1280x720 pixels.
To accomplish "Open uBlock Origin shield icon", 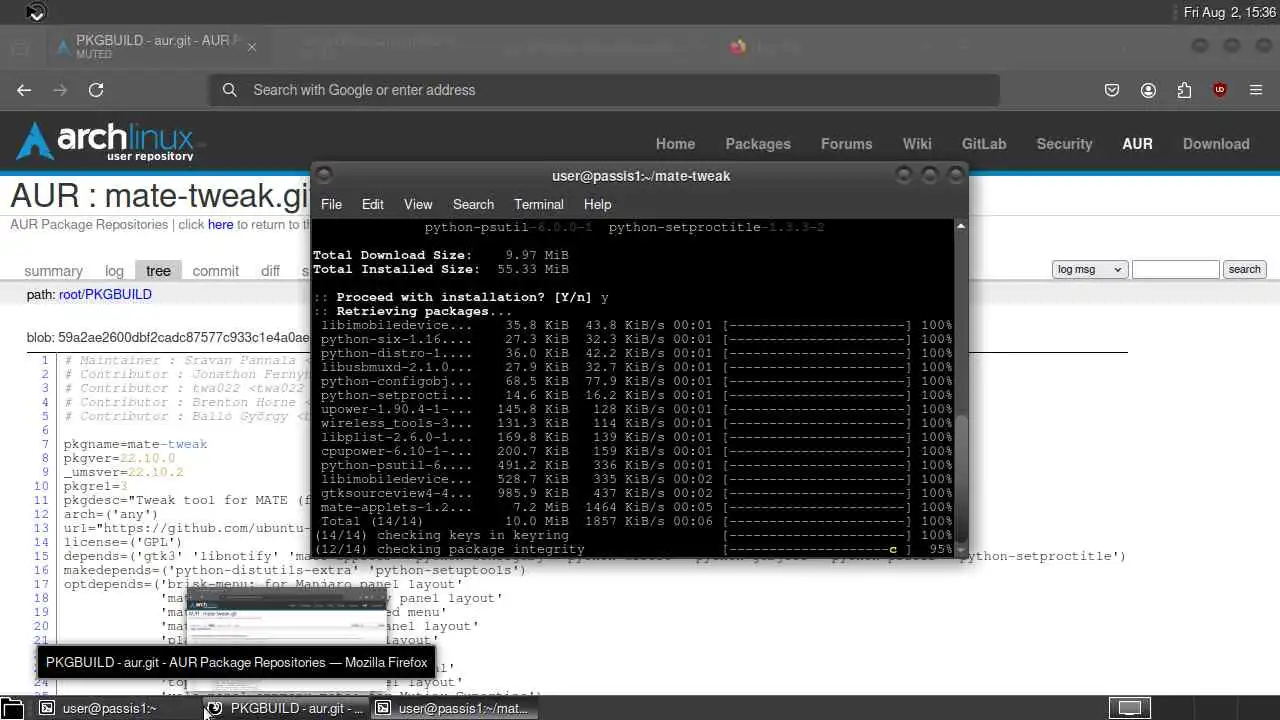I will click(1220, 90).
